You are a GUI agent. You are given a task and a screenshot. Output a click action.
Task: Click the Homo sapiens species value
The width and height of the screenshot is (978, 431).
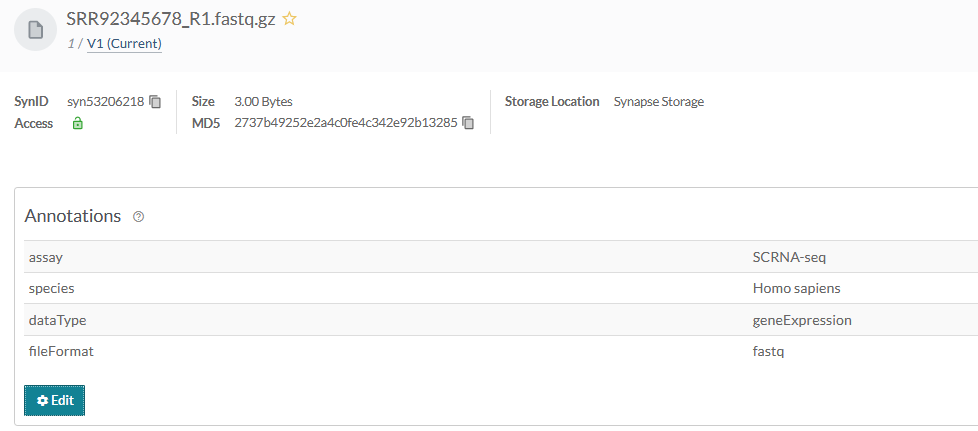point(796,288)
